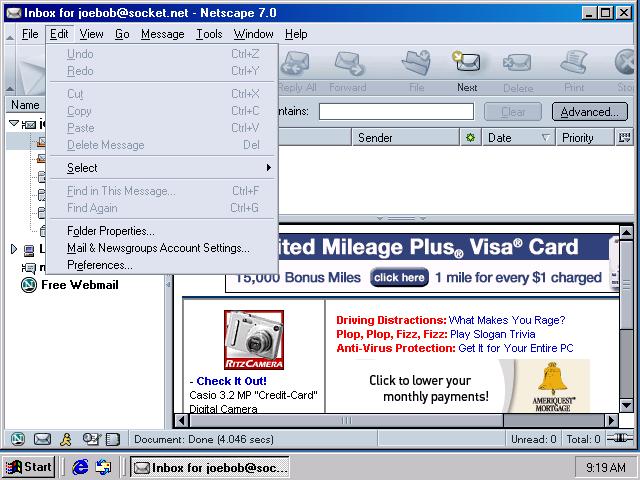
Task: Collapse the menu bar grippy
Action: pos(10,34)
